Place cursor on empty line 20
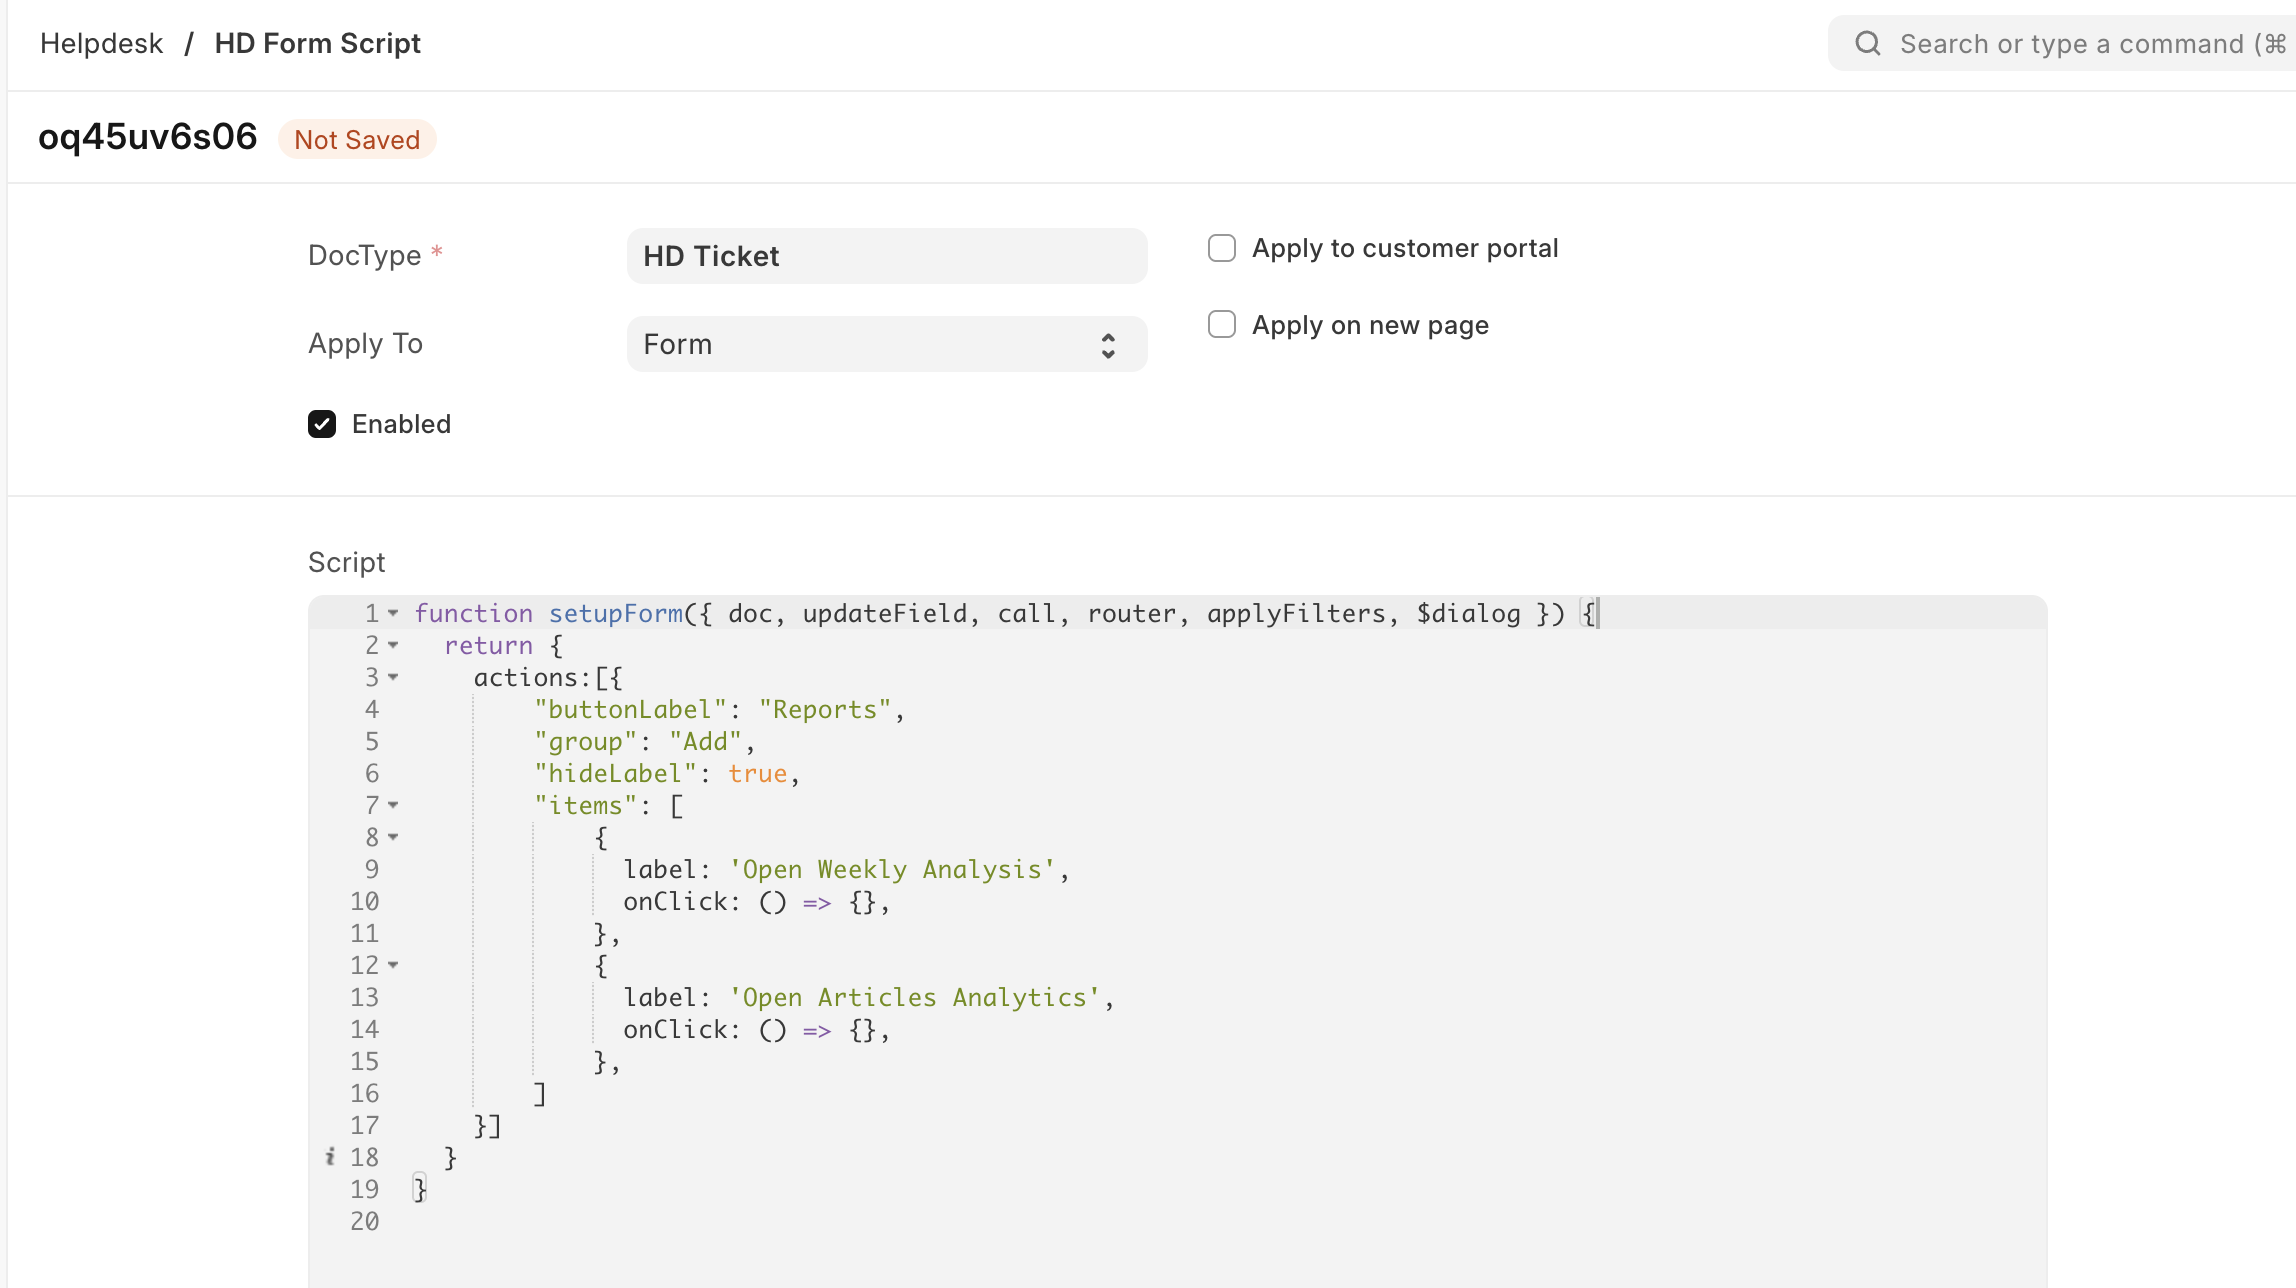 point(700,1221)
